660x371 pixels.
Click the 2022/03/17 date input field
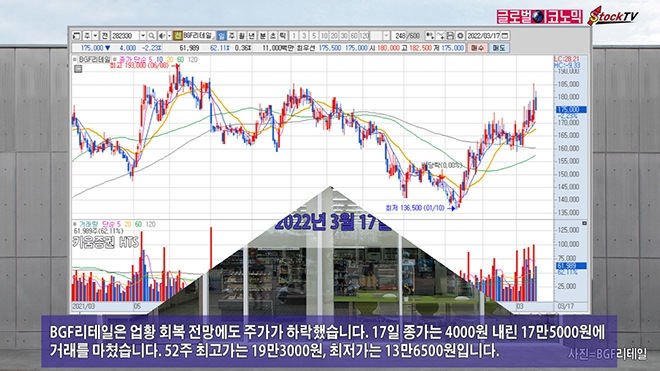pyautogui.click(x=483, y=36)
